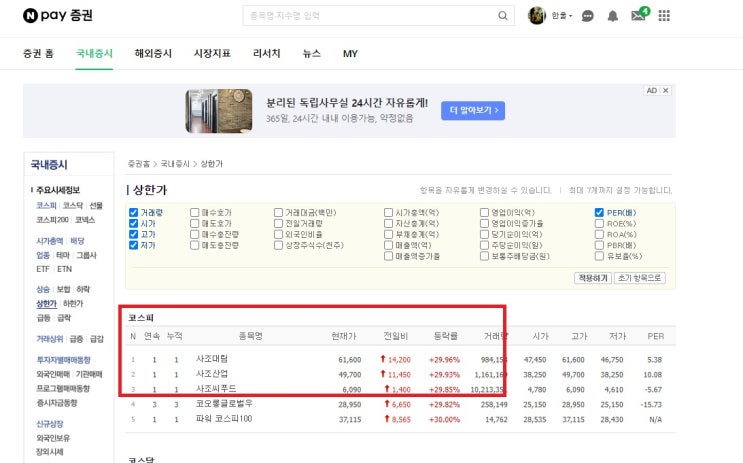The height and width of the screenshot is (463, 743).
Task: Open the ETN sidebar link
Action: click(64, 269)
